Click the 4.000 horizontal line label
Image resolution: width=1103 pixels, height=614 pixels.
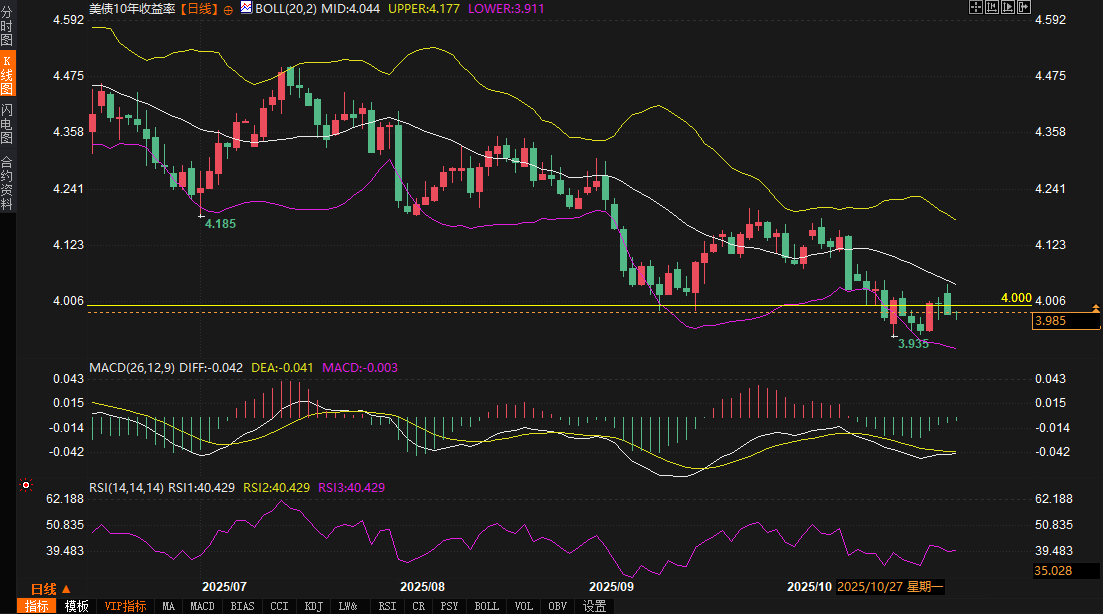point(1016,298)
